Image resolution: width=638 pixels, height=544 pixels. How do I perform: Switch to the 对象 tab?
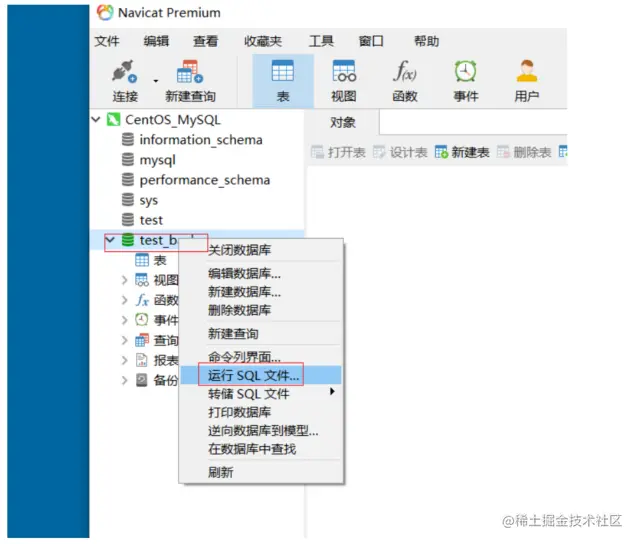pyautogui.click(x=343, y=122)
